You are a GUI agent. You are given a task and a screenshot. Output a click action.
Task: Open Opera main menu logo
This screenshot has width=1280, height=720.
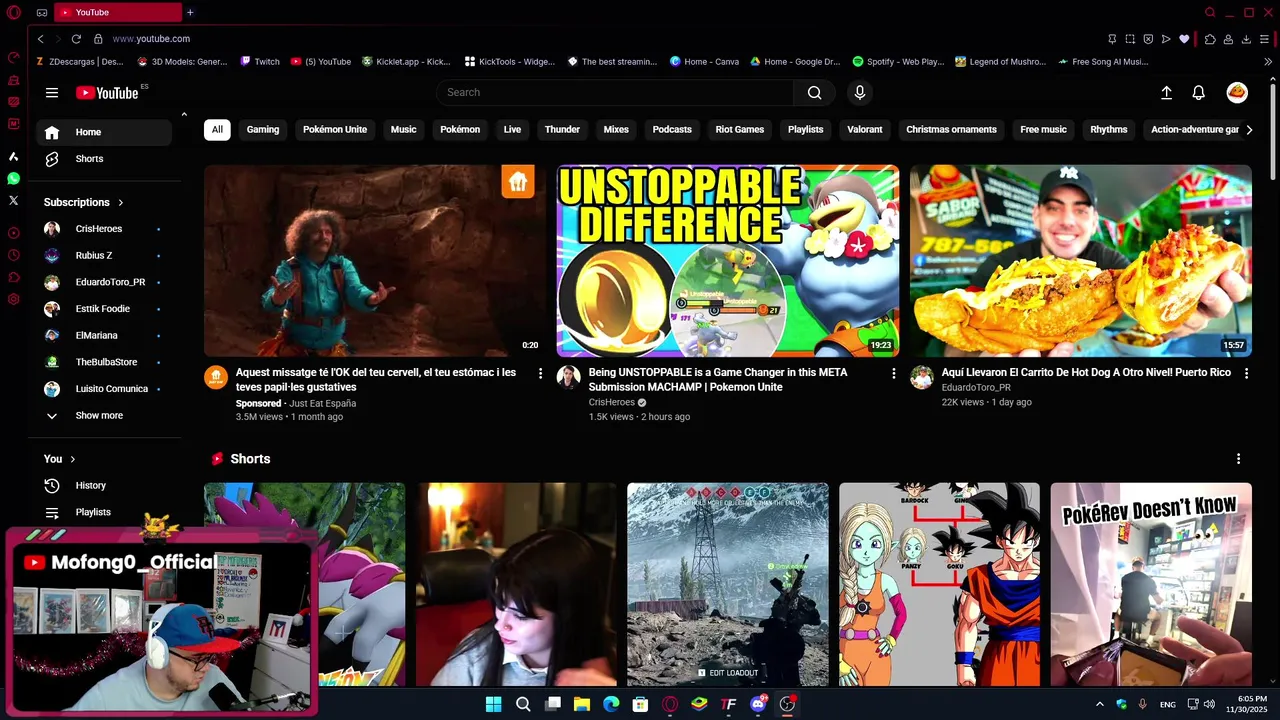coord(13,13)
